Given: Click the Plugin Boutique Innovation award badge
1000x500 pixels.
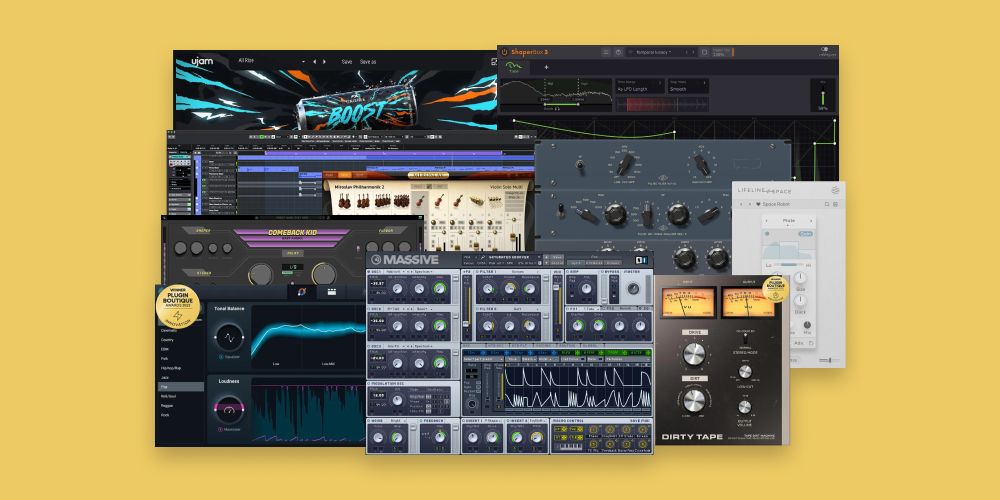Looking at the screenshot, I should [178, 307].
